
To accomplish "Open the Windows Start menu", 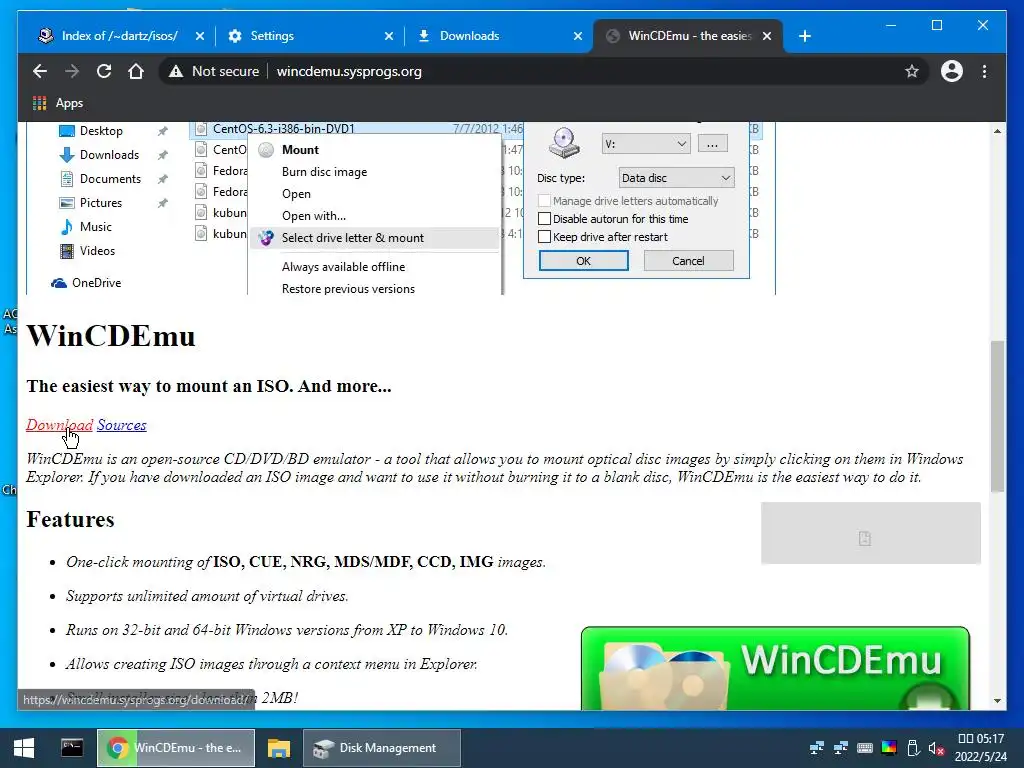I will (24, 748).
